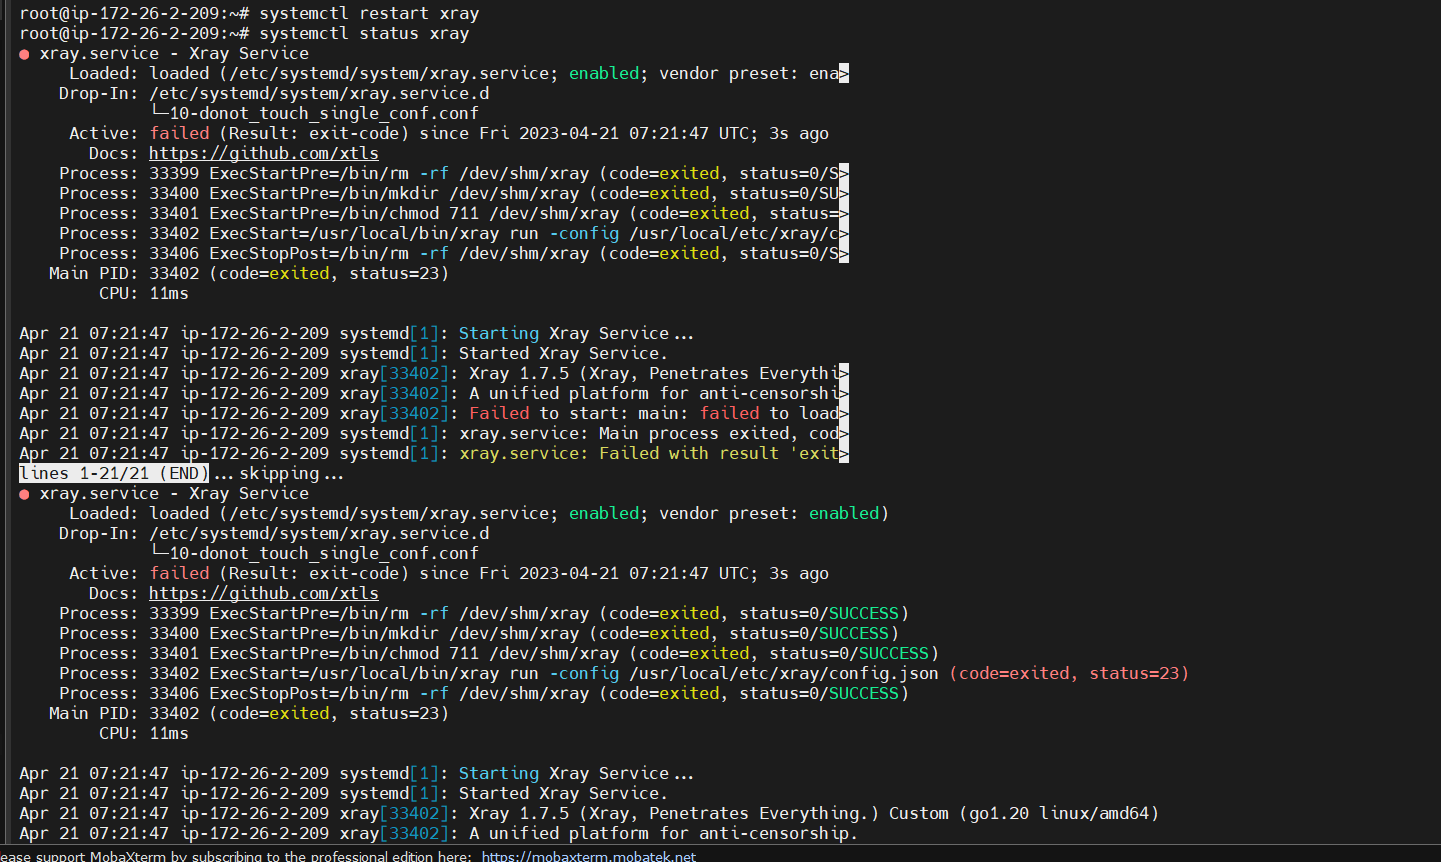Click the red 'failed' Active state text
Viewport: 1441px width, 862px height.
tap(178, 132)
